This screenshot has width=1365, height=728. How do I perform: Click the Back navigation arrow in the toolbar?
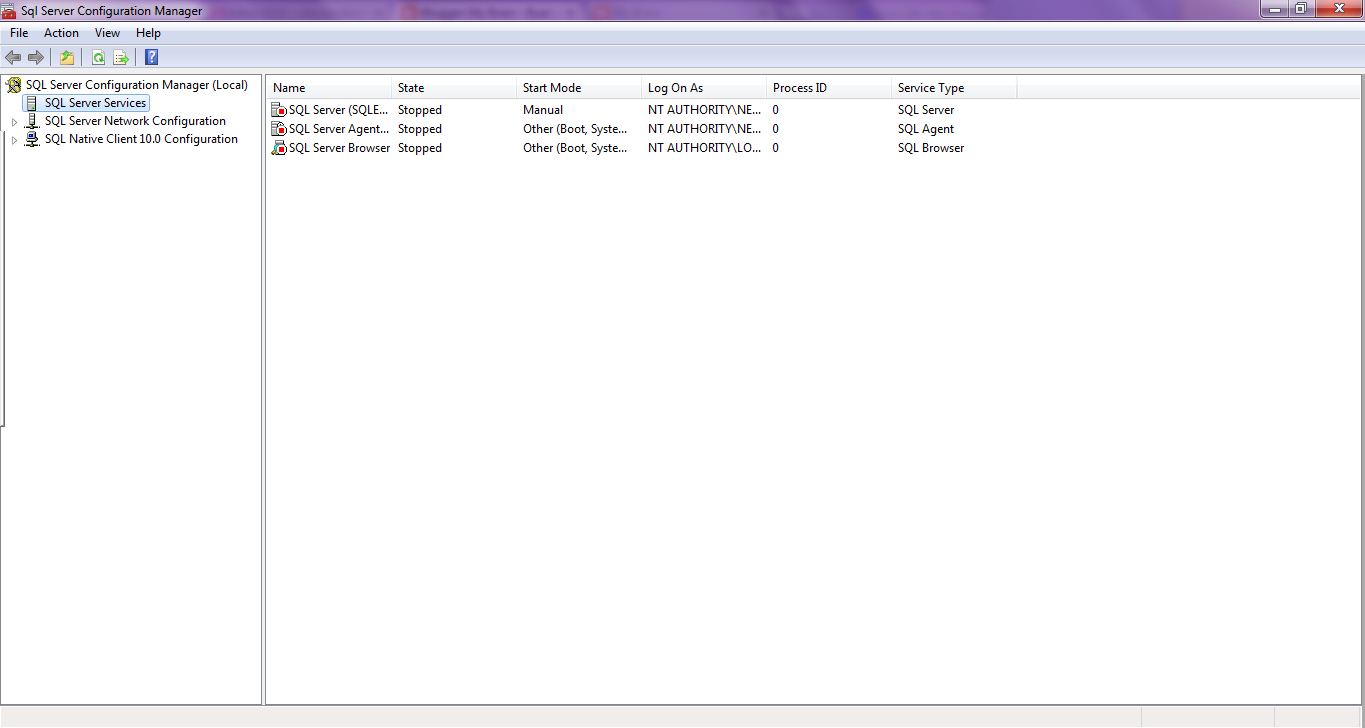pyautogui.click(x=13, y=57)
